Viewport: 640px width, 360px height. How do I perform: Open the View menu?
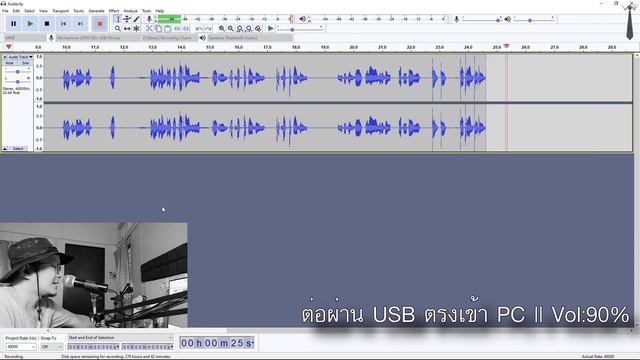(x=43, y=11)
